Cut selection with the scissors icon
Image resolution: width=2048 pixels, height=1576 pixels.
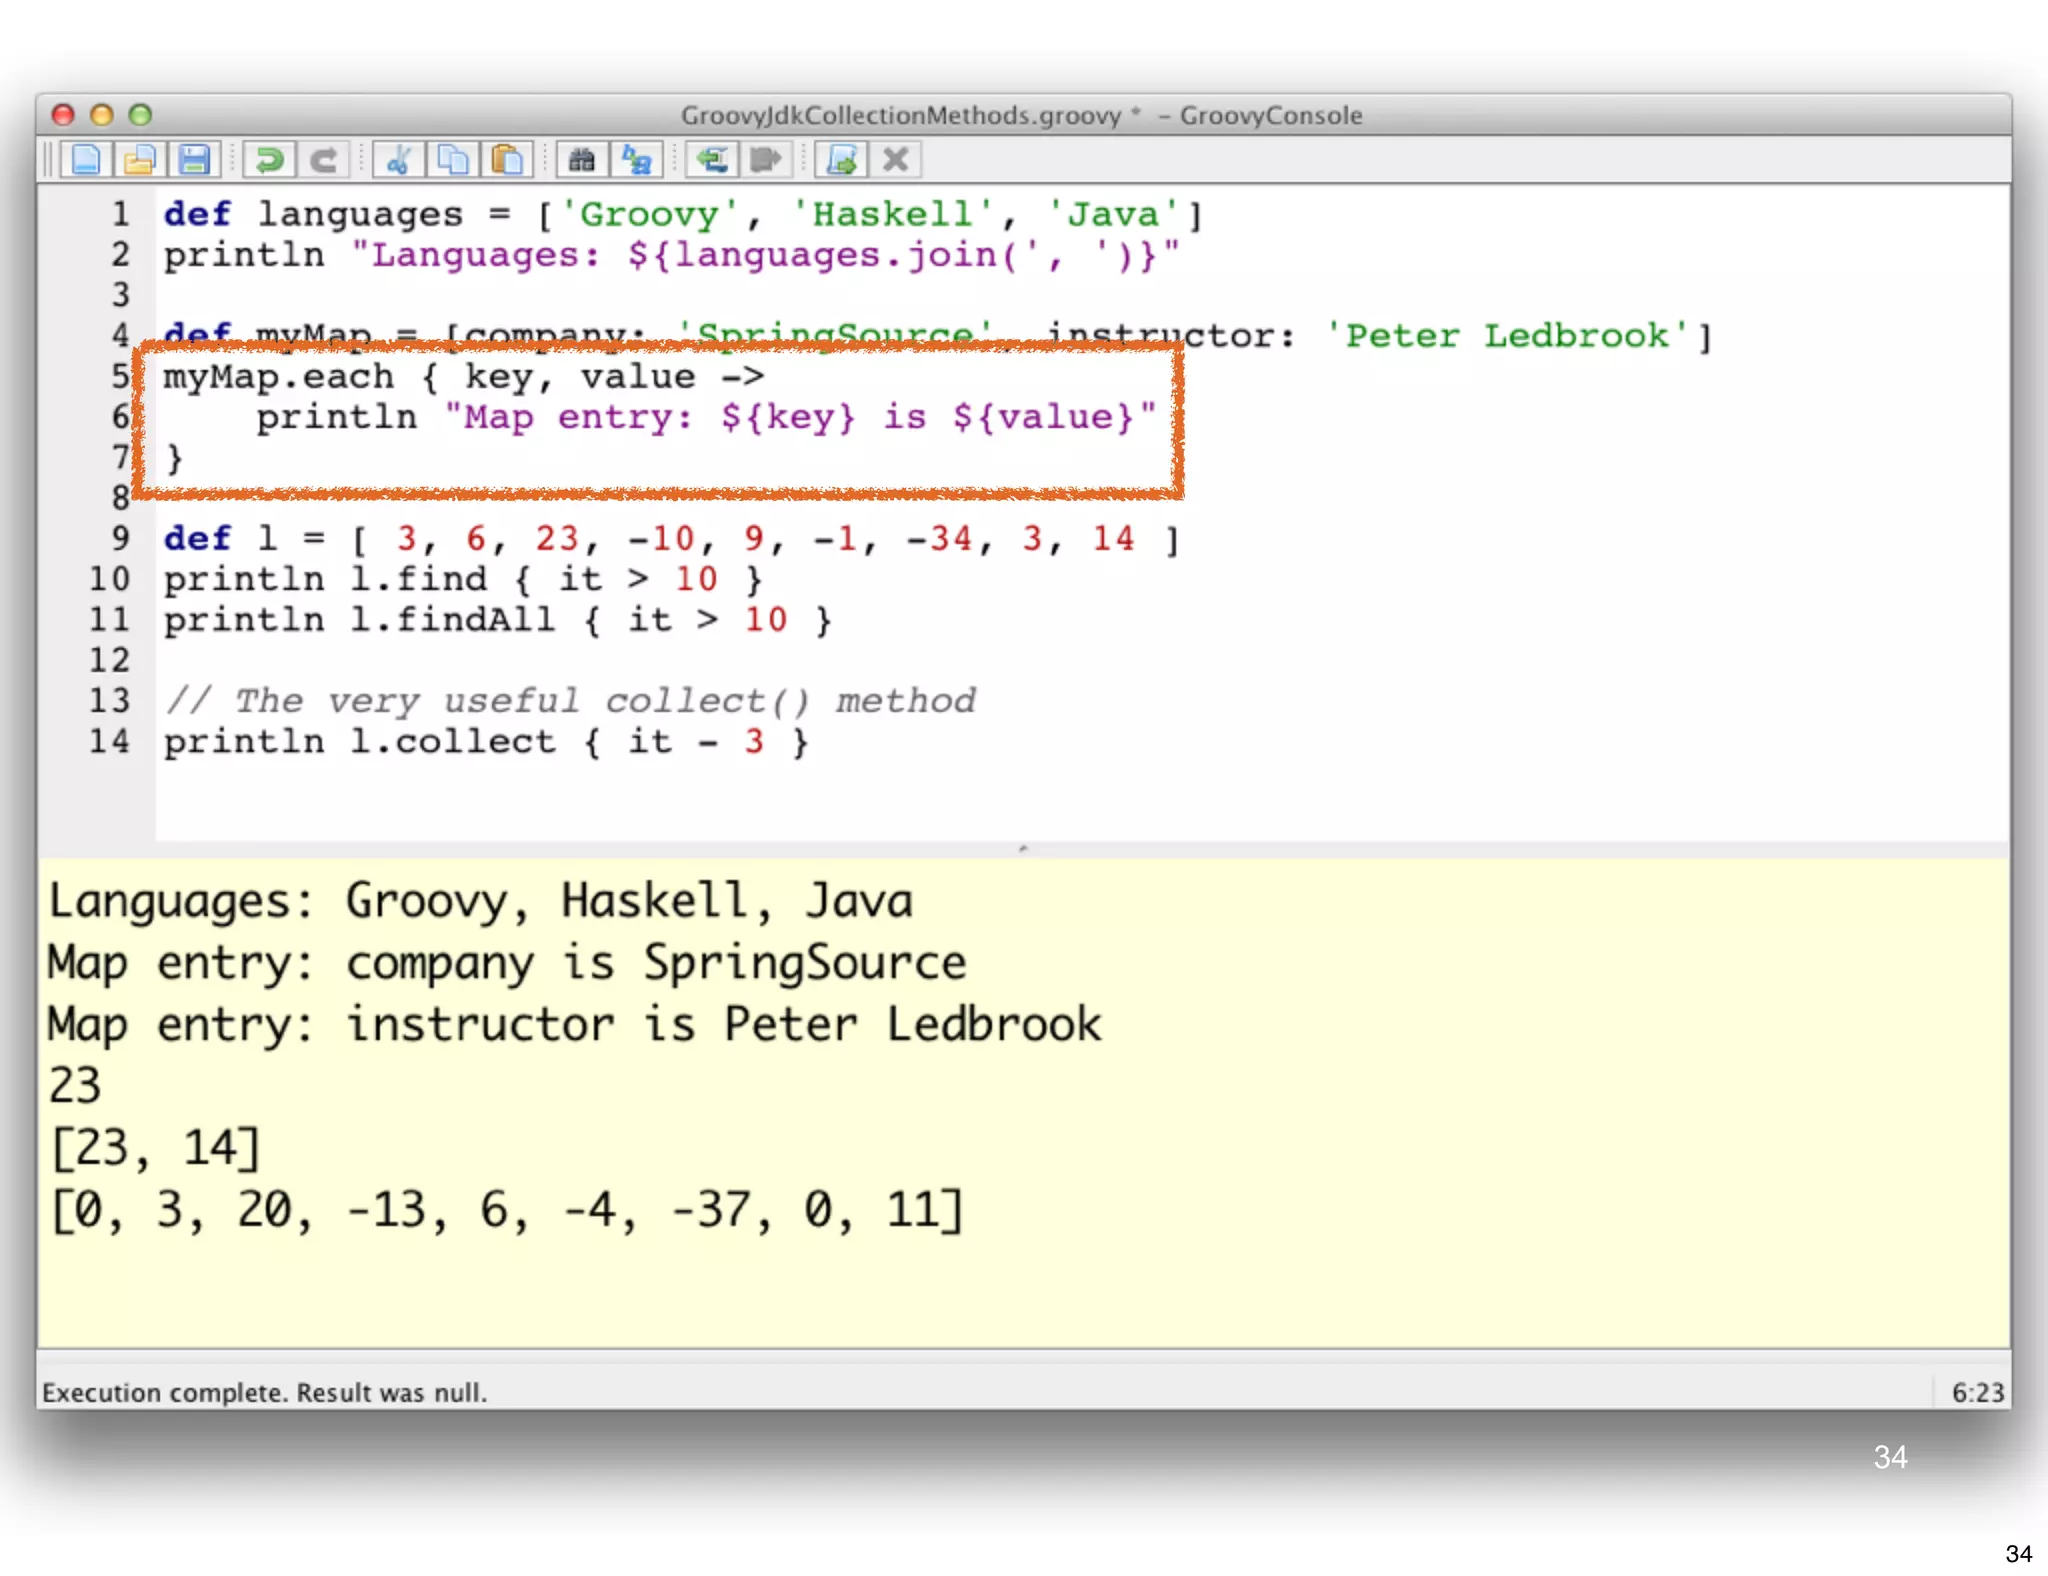coord(399,160)
